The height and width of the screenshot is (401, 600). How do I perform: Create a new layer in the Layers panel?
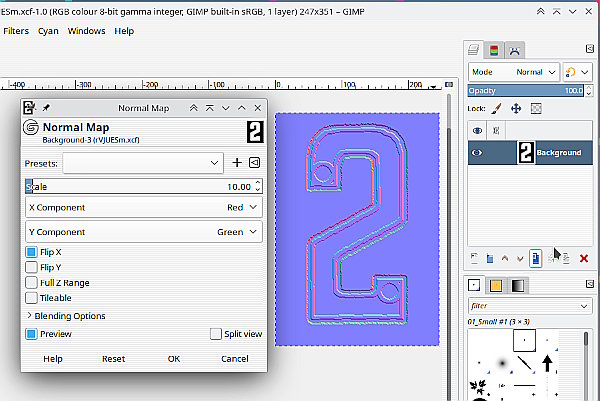coord(474,258)
